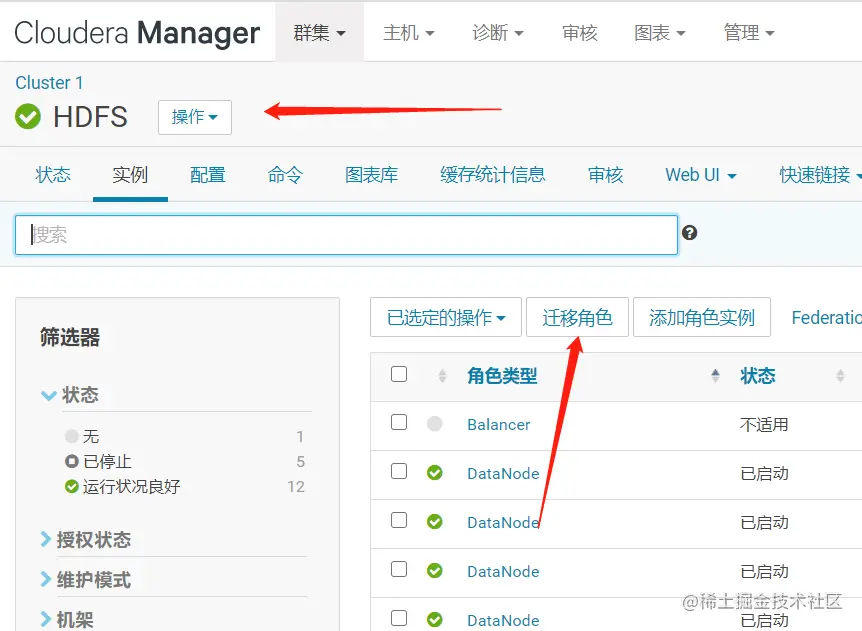The height and width of the screenshot is (631, 862).
Task: Open the 操作 dropdown next to HDFS
Action: click(195, 117)
